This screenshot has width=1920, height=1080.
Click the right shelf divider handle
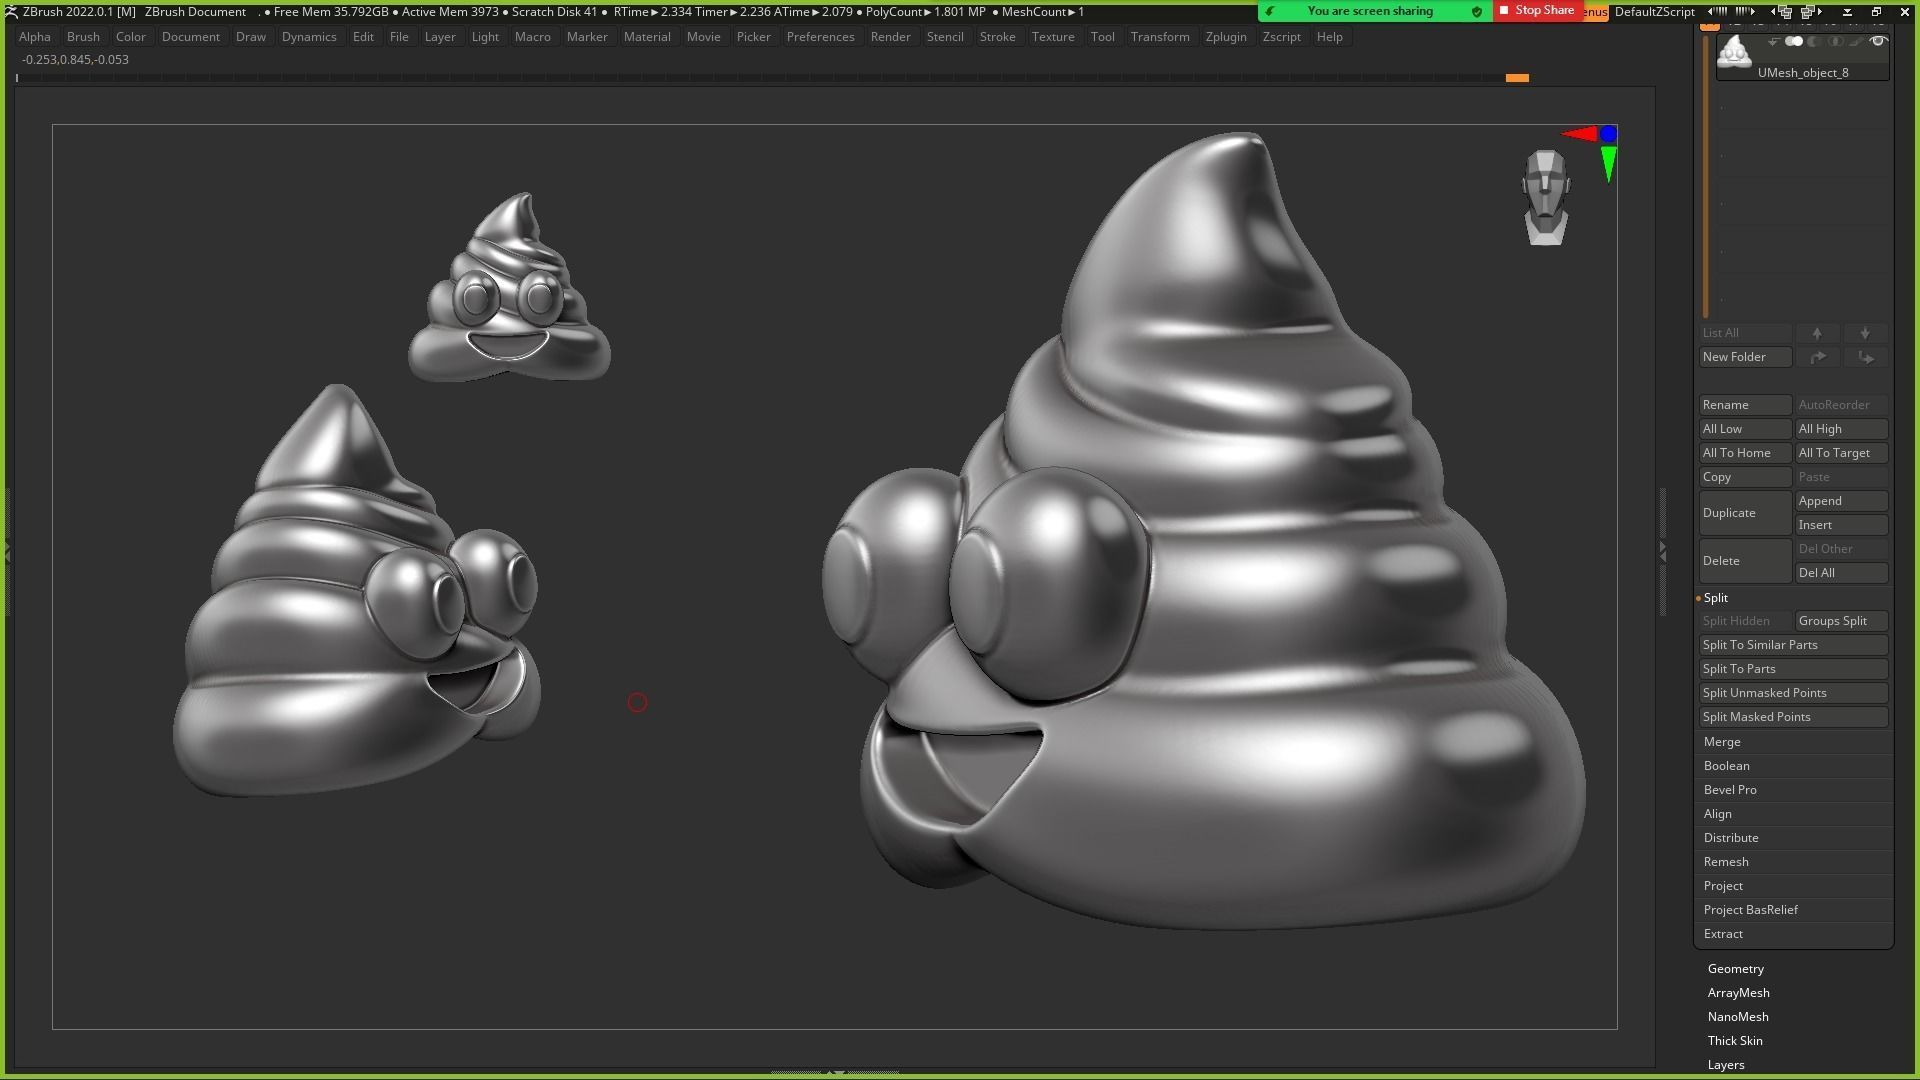click(1662, 552)
